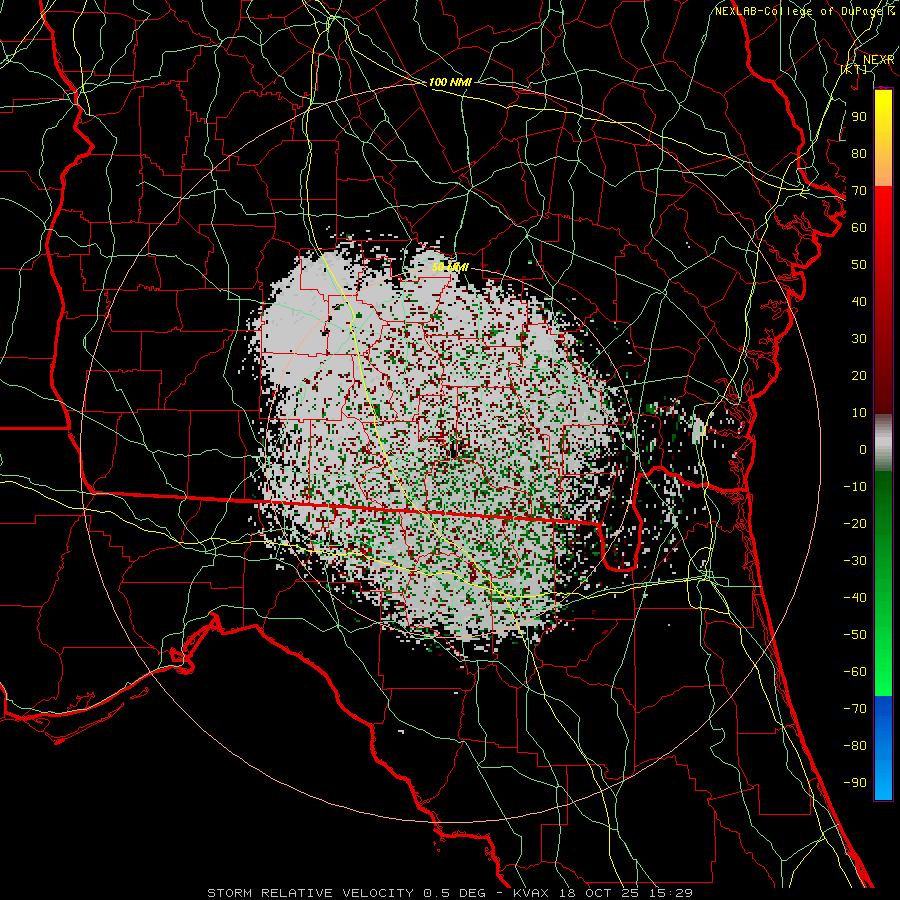Click the yellow segment of the velocity color bar

(883, 115)
